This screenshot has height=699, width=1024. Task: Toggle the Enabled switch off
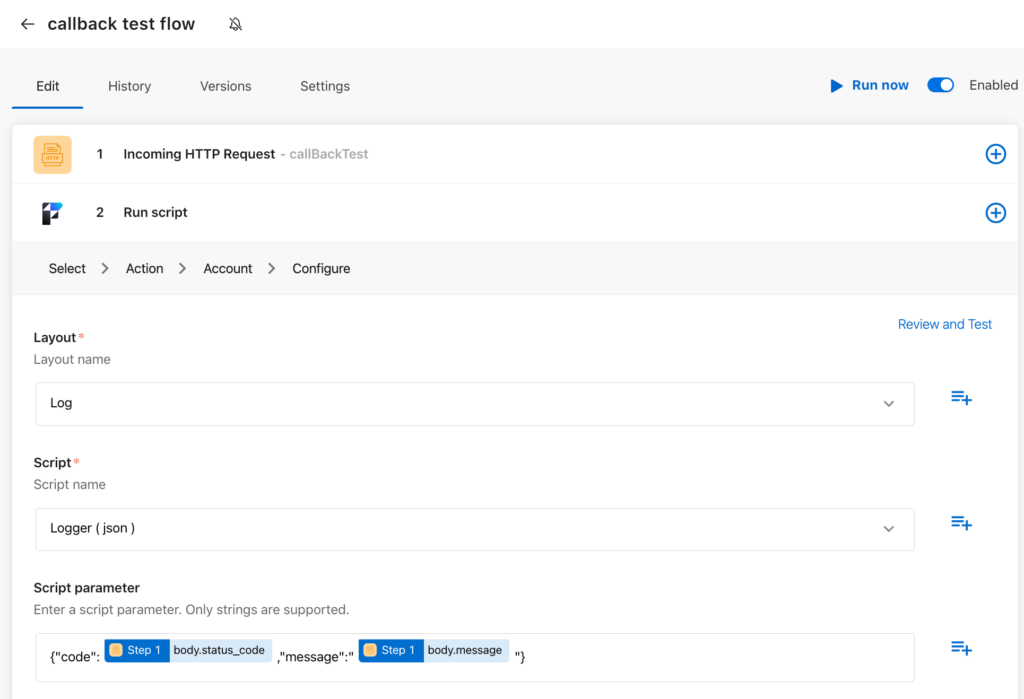[x=940, y=85]
